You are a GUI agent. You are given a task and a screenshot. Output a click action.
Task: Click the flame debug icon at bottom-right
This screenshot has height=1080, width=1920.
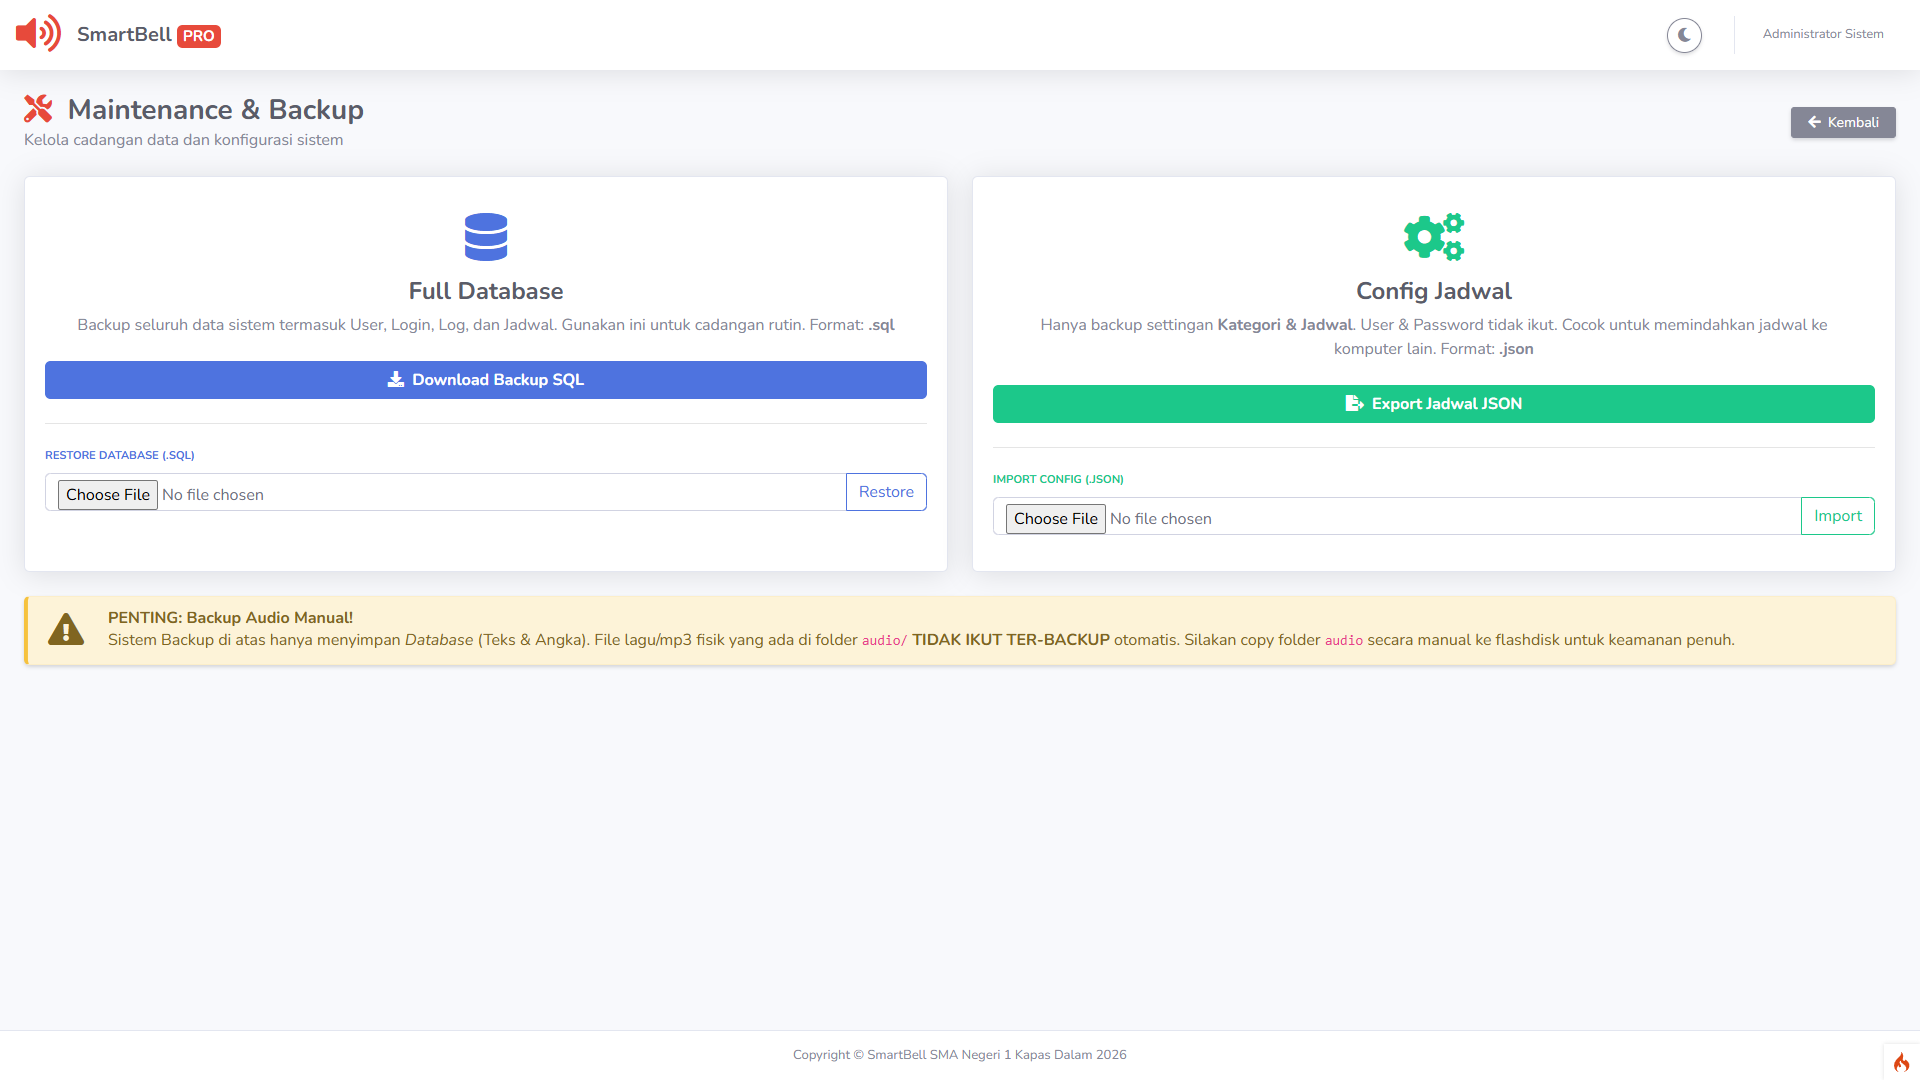pyautogui.click(x=1901, y=1062)
